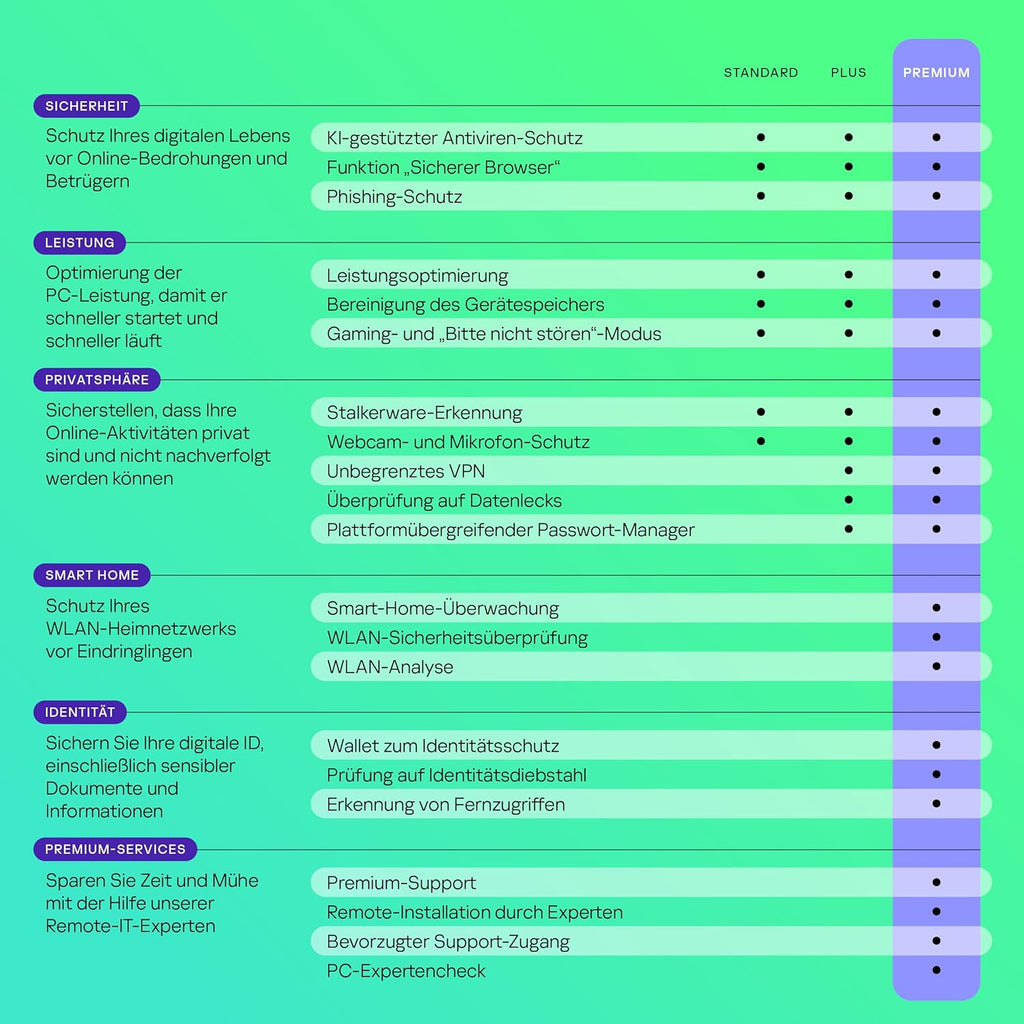Click the PC-Expertencheck feature label
Screen dimensions: 1024x1024
(x=406, y=971)
